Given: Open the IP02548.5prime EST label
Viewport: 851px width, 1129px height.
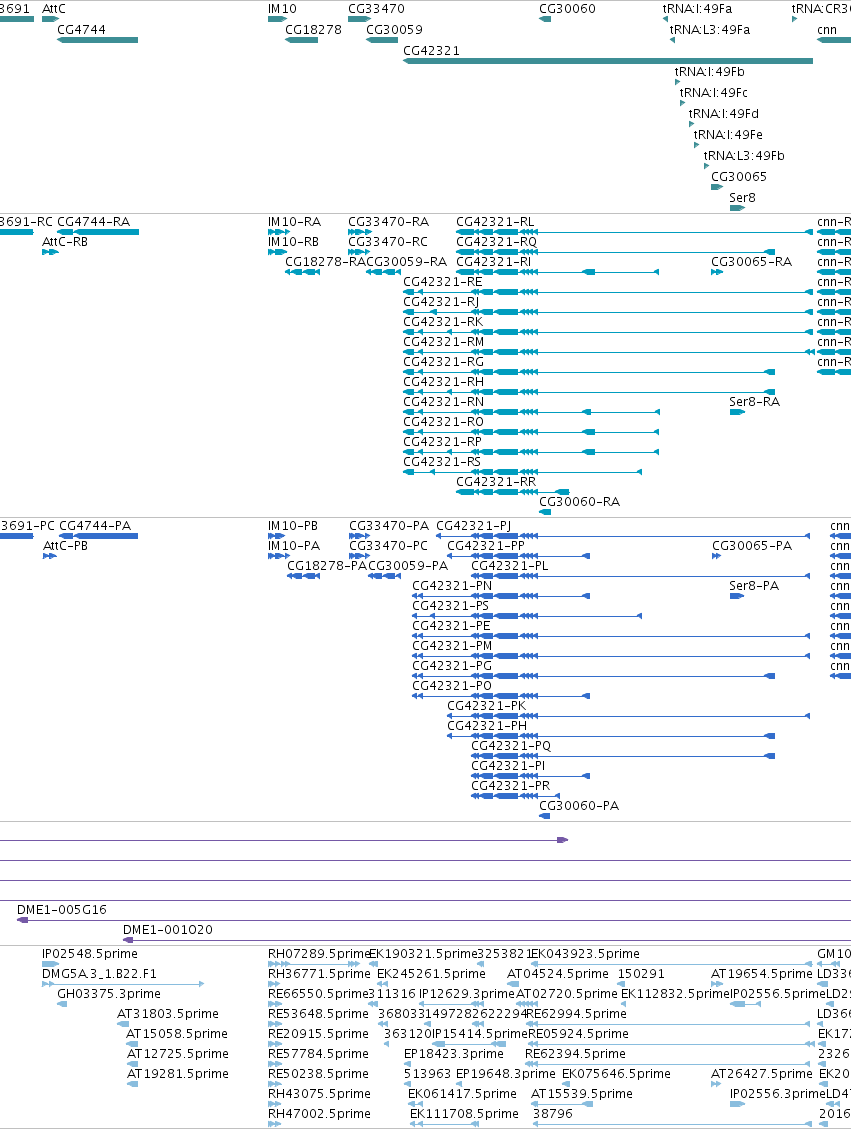Looking at the screenshot, I should [x=89, y=954].
